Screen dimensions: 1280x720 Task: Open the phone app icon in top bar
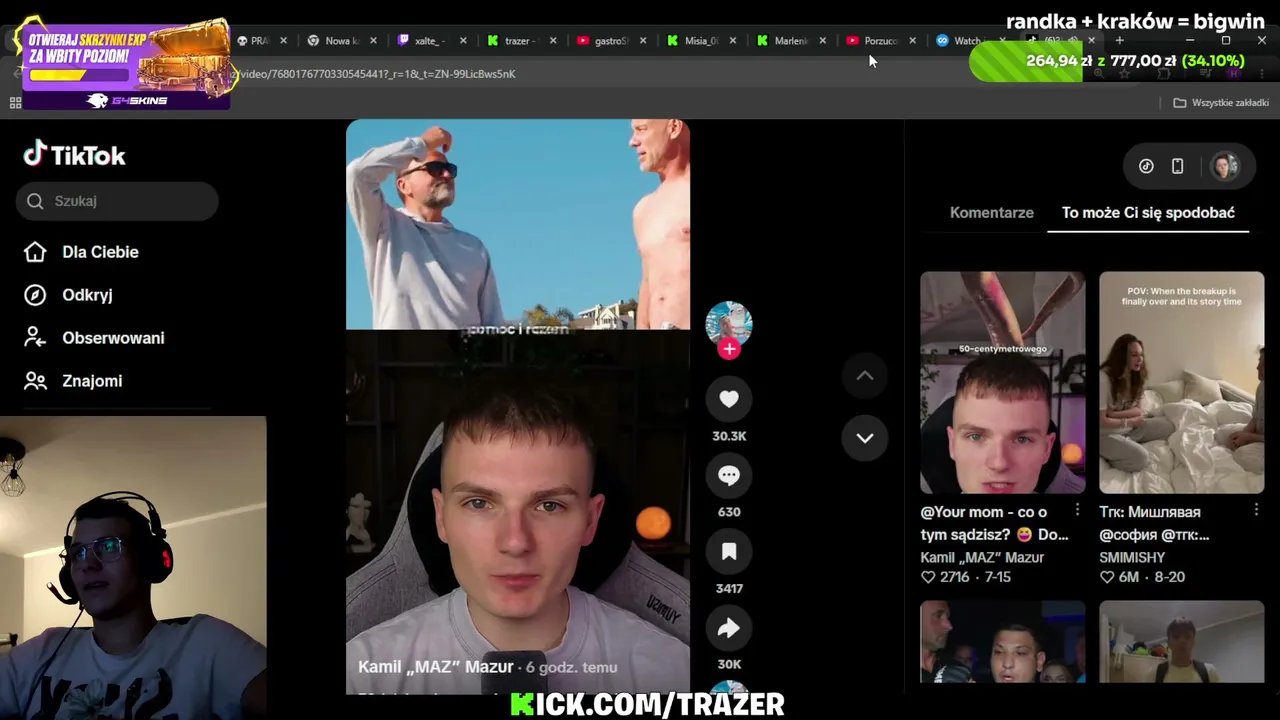coord(1178,167)
